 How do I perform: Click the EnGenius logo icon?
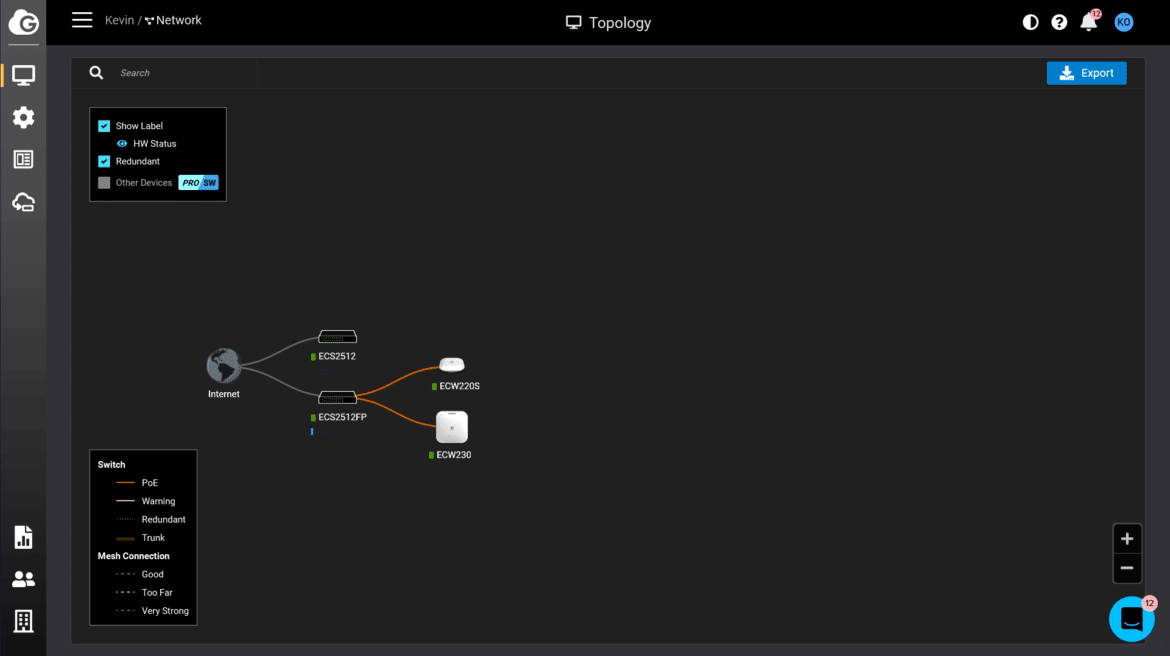(x=23, y=22)
